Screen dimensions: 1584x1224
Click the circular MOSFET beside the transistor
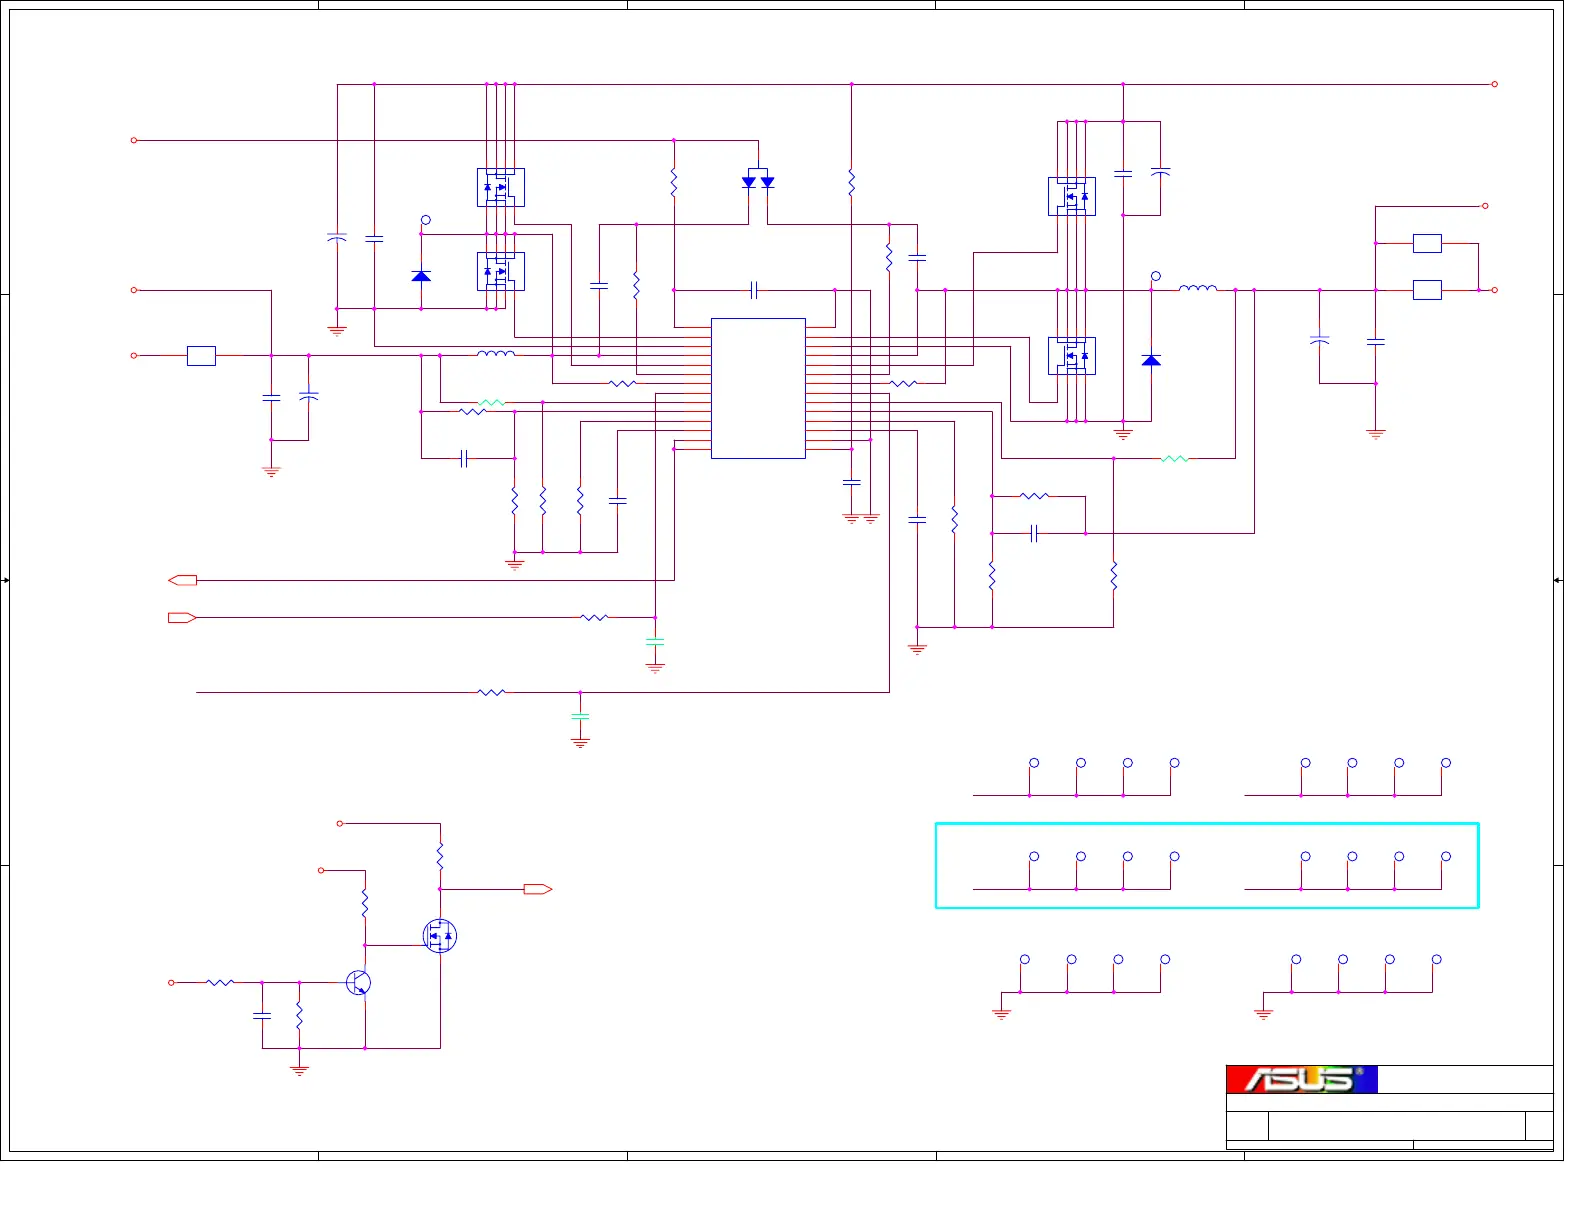[440, 936]
